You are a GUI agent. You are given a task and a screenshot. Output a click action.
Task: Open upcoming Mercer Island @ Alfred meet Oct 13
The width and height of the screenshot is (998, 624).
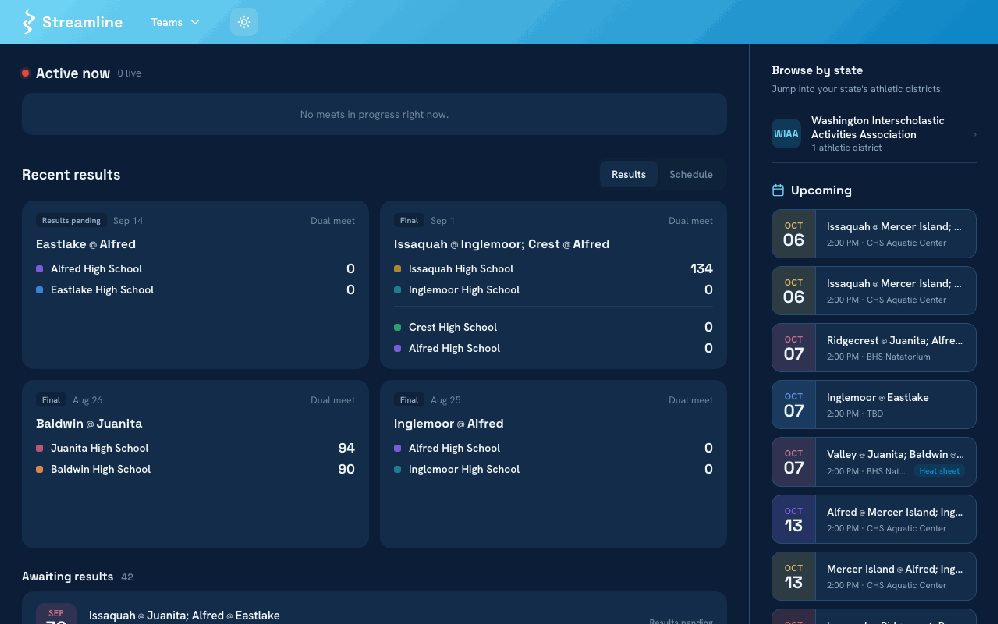874,576
